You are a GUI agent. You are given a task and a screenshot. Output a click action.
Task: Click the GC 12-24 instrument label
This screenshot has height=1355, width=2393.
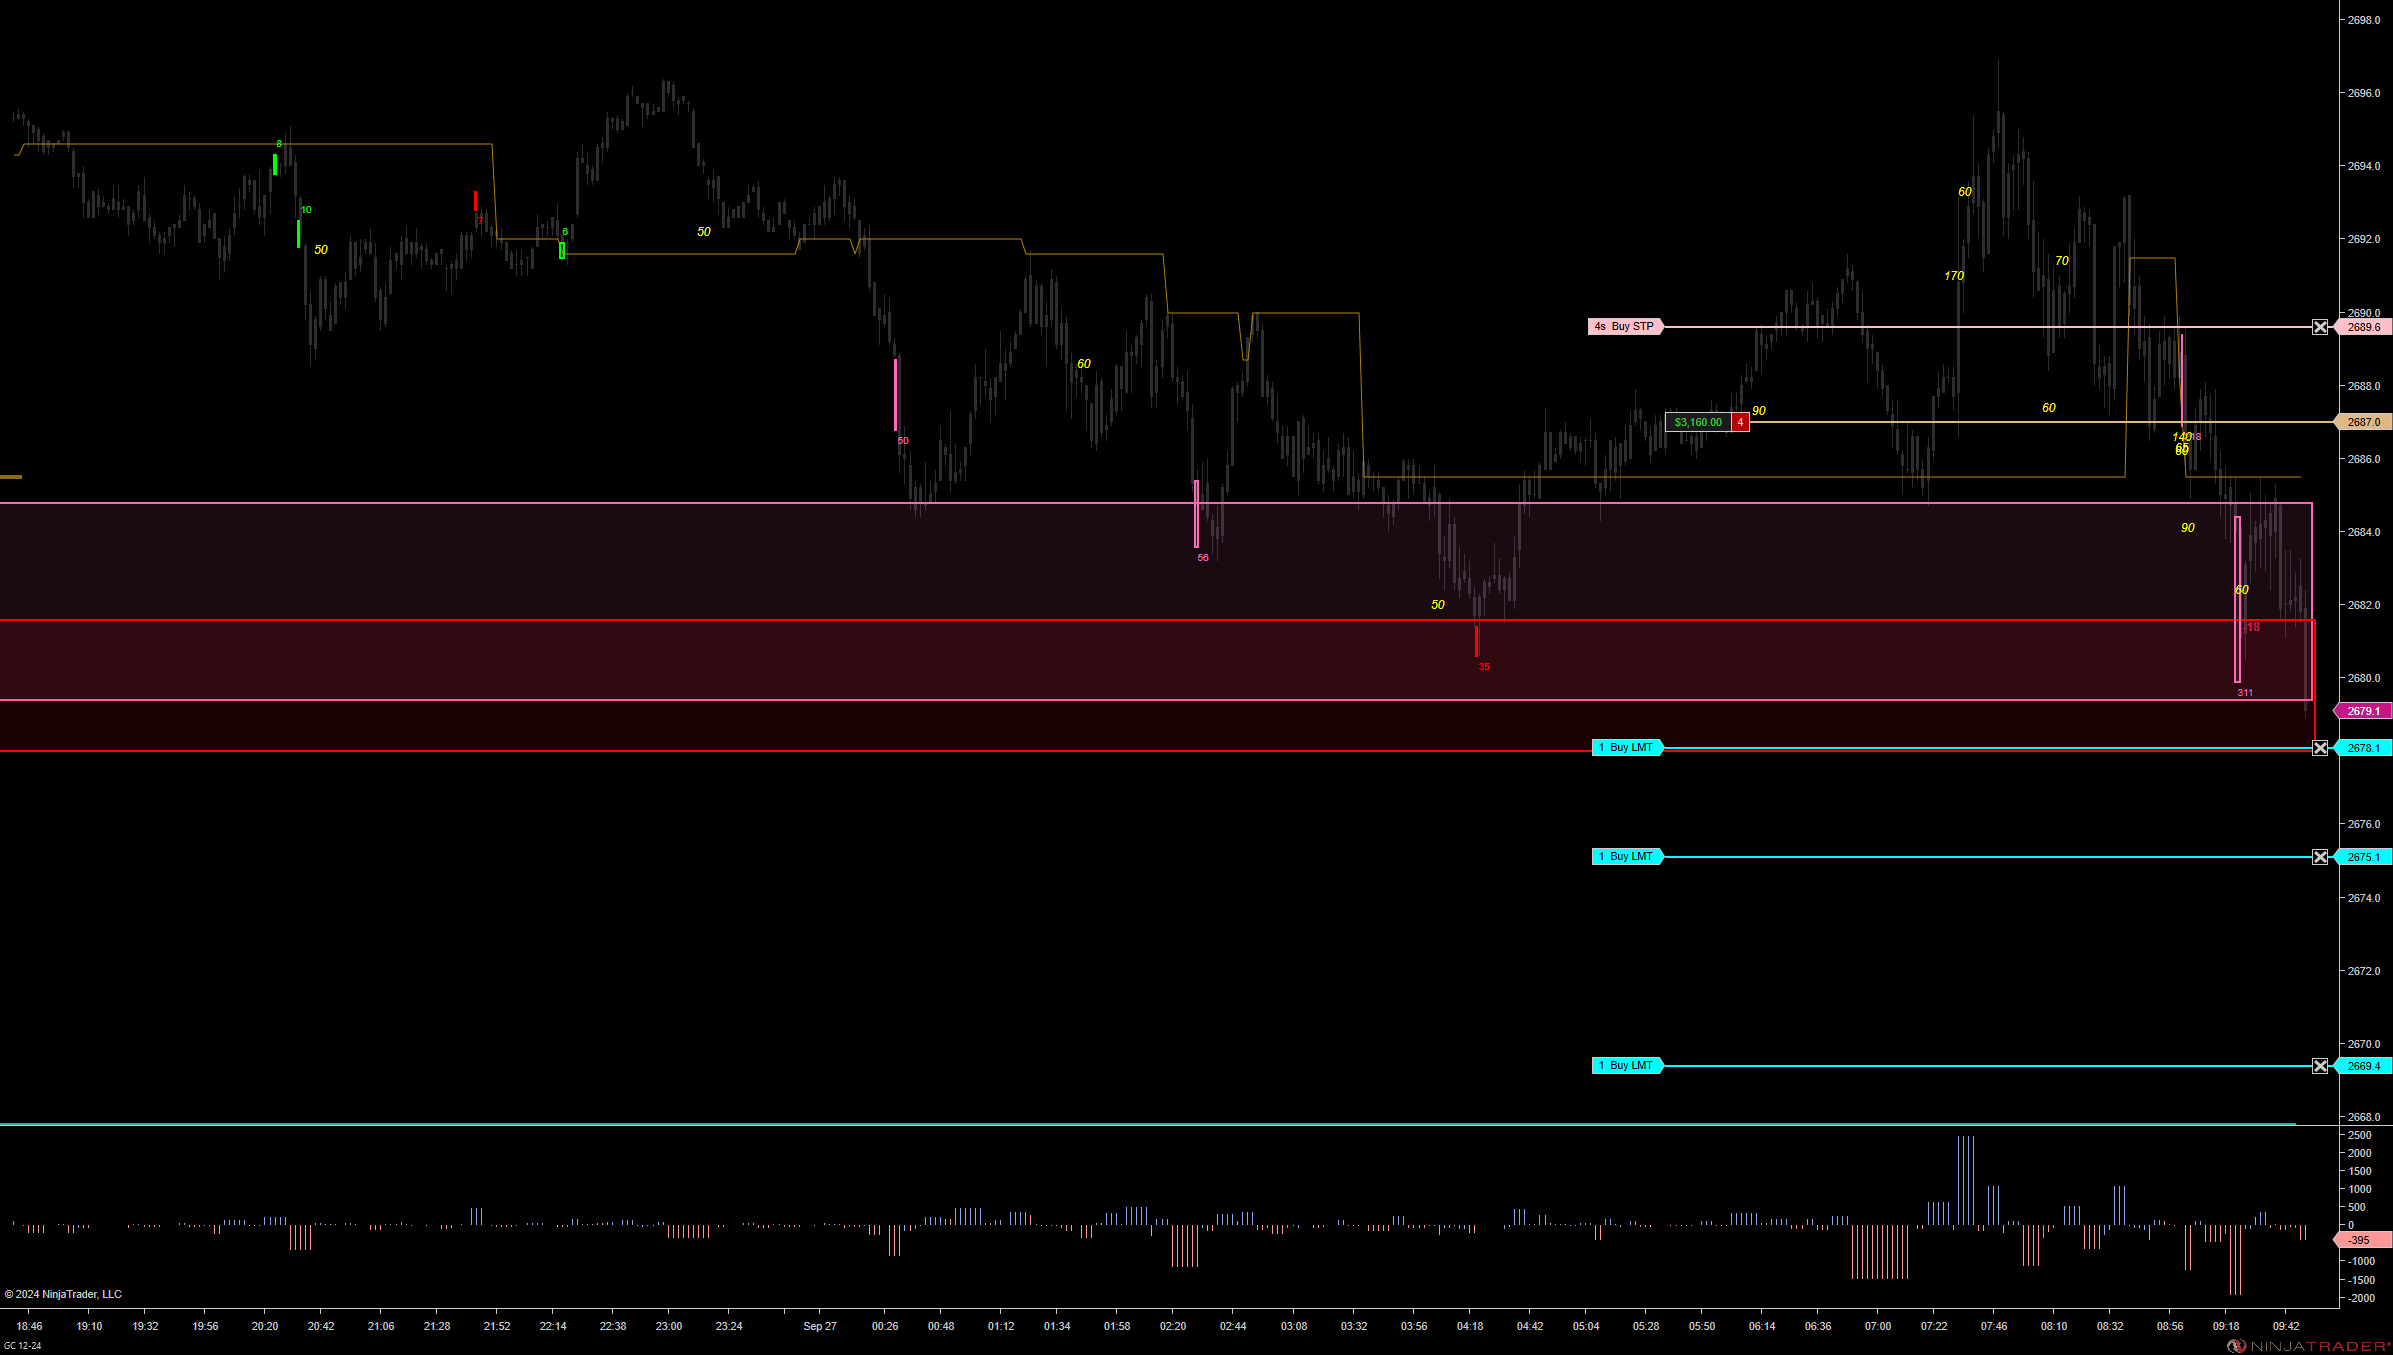(23, 1346)
